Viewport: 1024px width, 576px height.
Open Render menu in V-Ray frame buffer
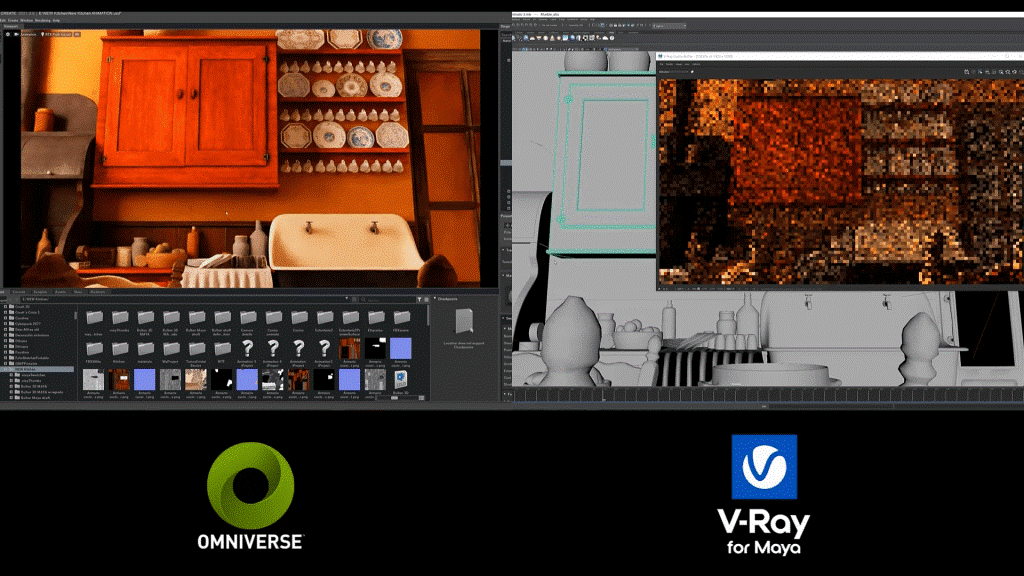[669, 64]
